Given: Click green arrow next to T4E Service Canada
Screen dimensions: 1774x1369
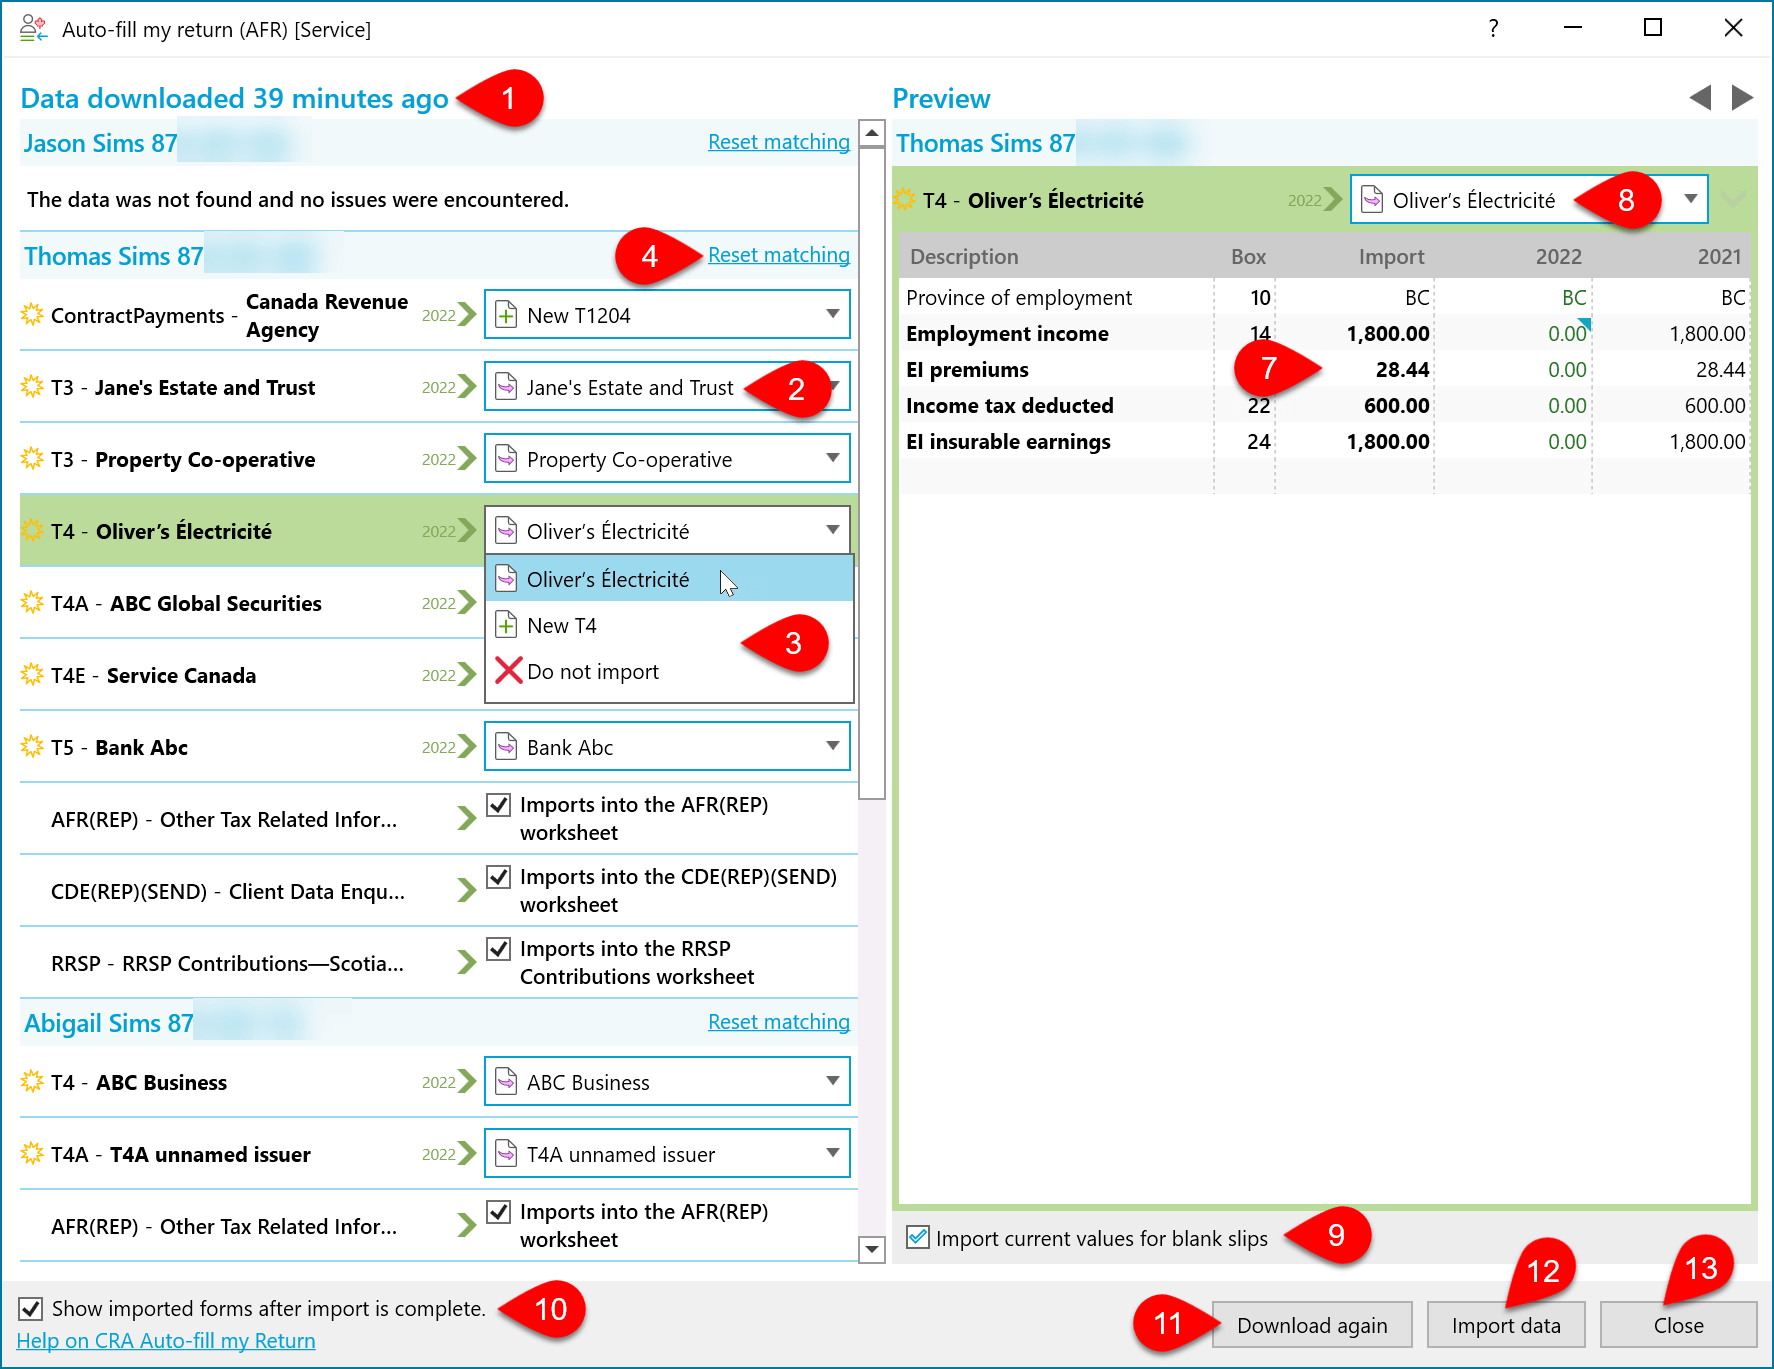Looking at the screenshot, I should (x=467, y=675).
